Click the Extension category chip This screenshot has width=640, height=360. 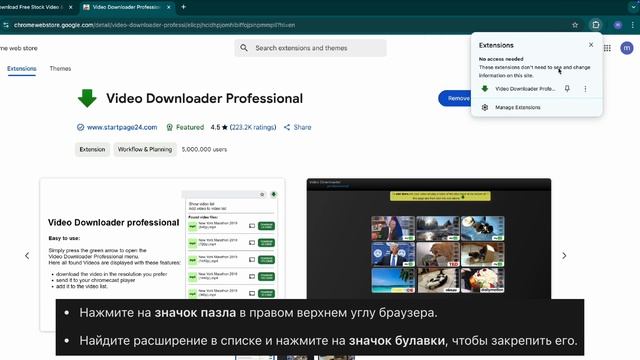point(92,149)
